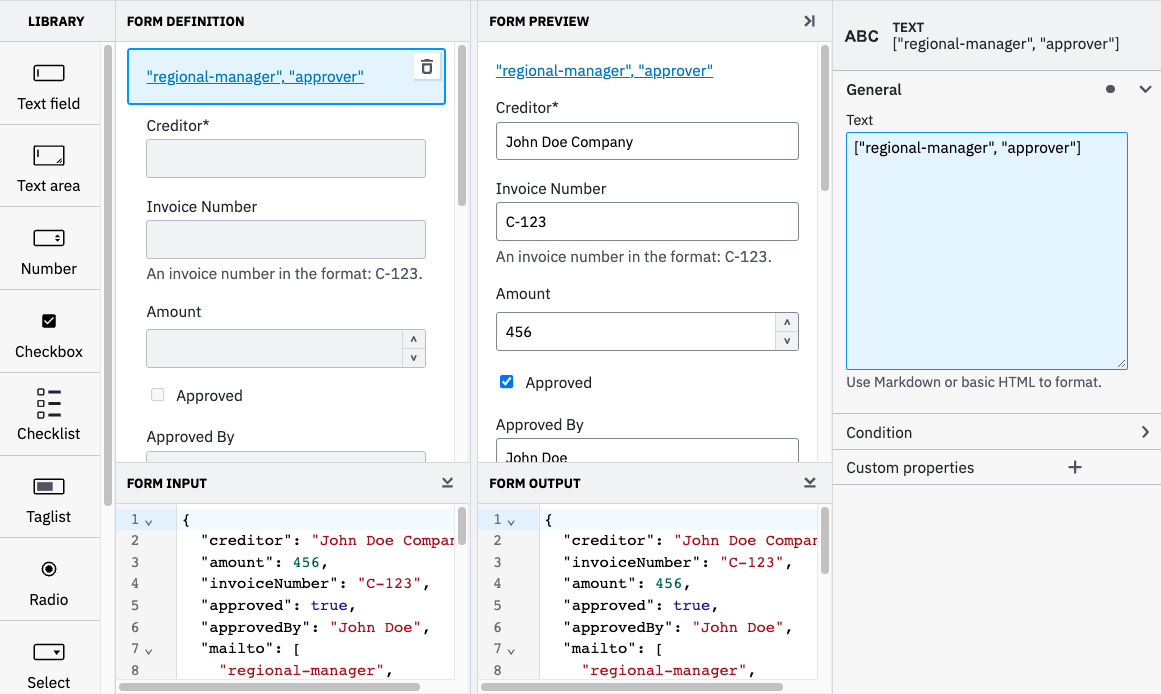Edit the Text property textarea
Viewport: 1161px width, 694px height.
(986, 250)
